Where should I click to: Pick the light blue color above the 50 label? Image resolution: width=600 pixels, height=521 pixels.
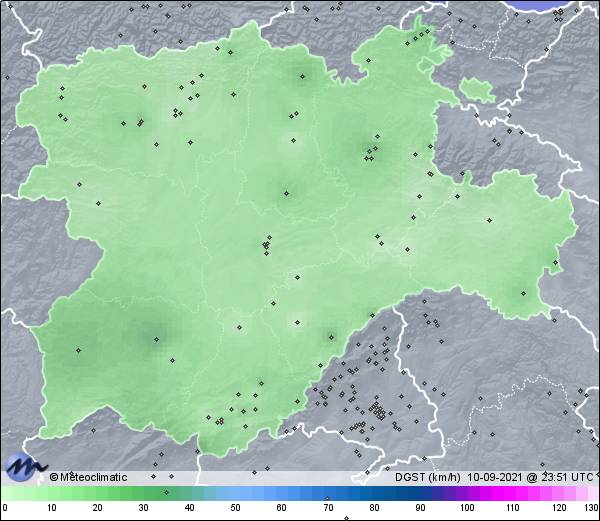point(235,493)
